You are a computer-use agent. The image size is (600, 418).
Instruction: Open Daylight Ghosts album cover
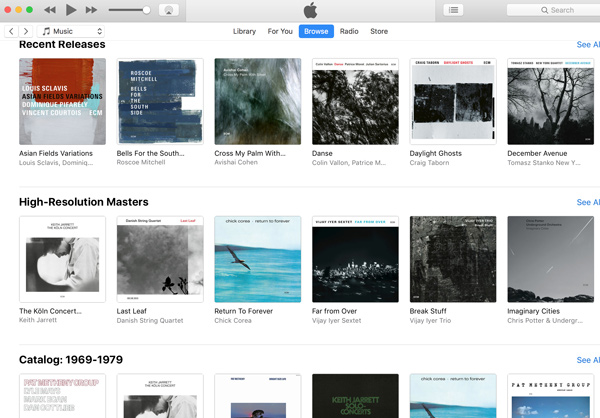(x=453, y=101)
